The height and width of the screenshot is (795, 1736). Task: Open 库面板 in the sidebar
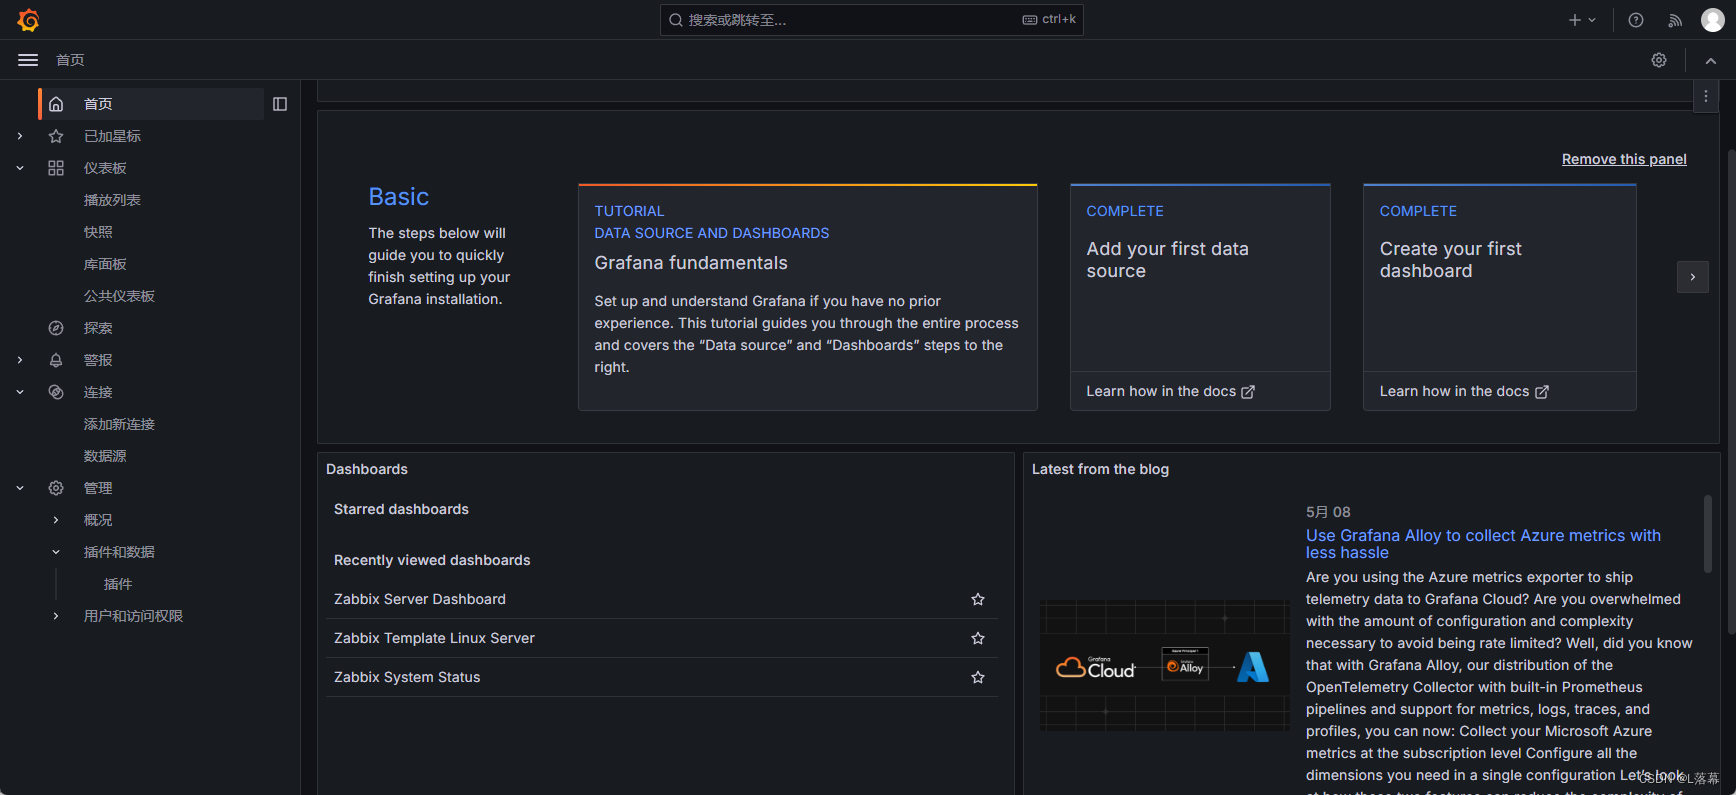(105, 264)
